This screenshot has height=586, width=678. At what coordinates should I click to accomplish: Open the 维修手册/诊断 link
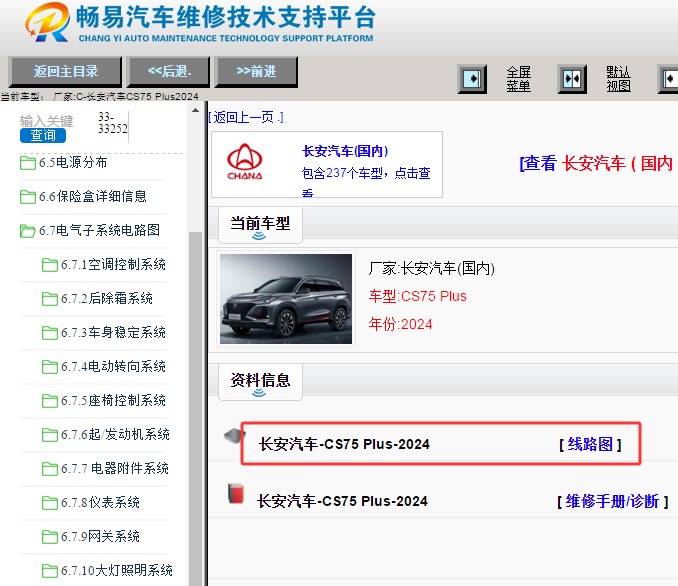click(x=612, y=501)
